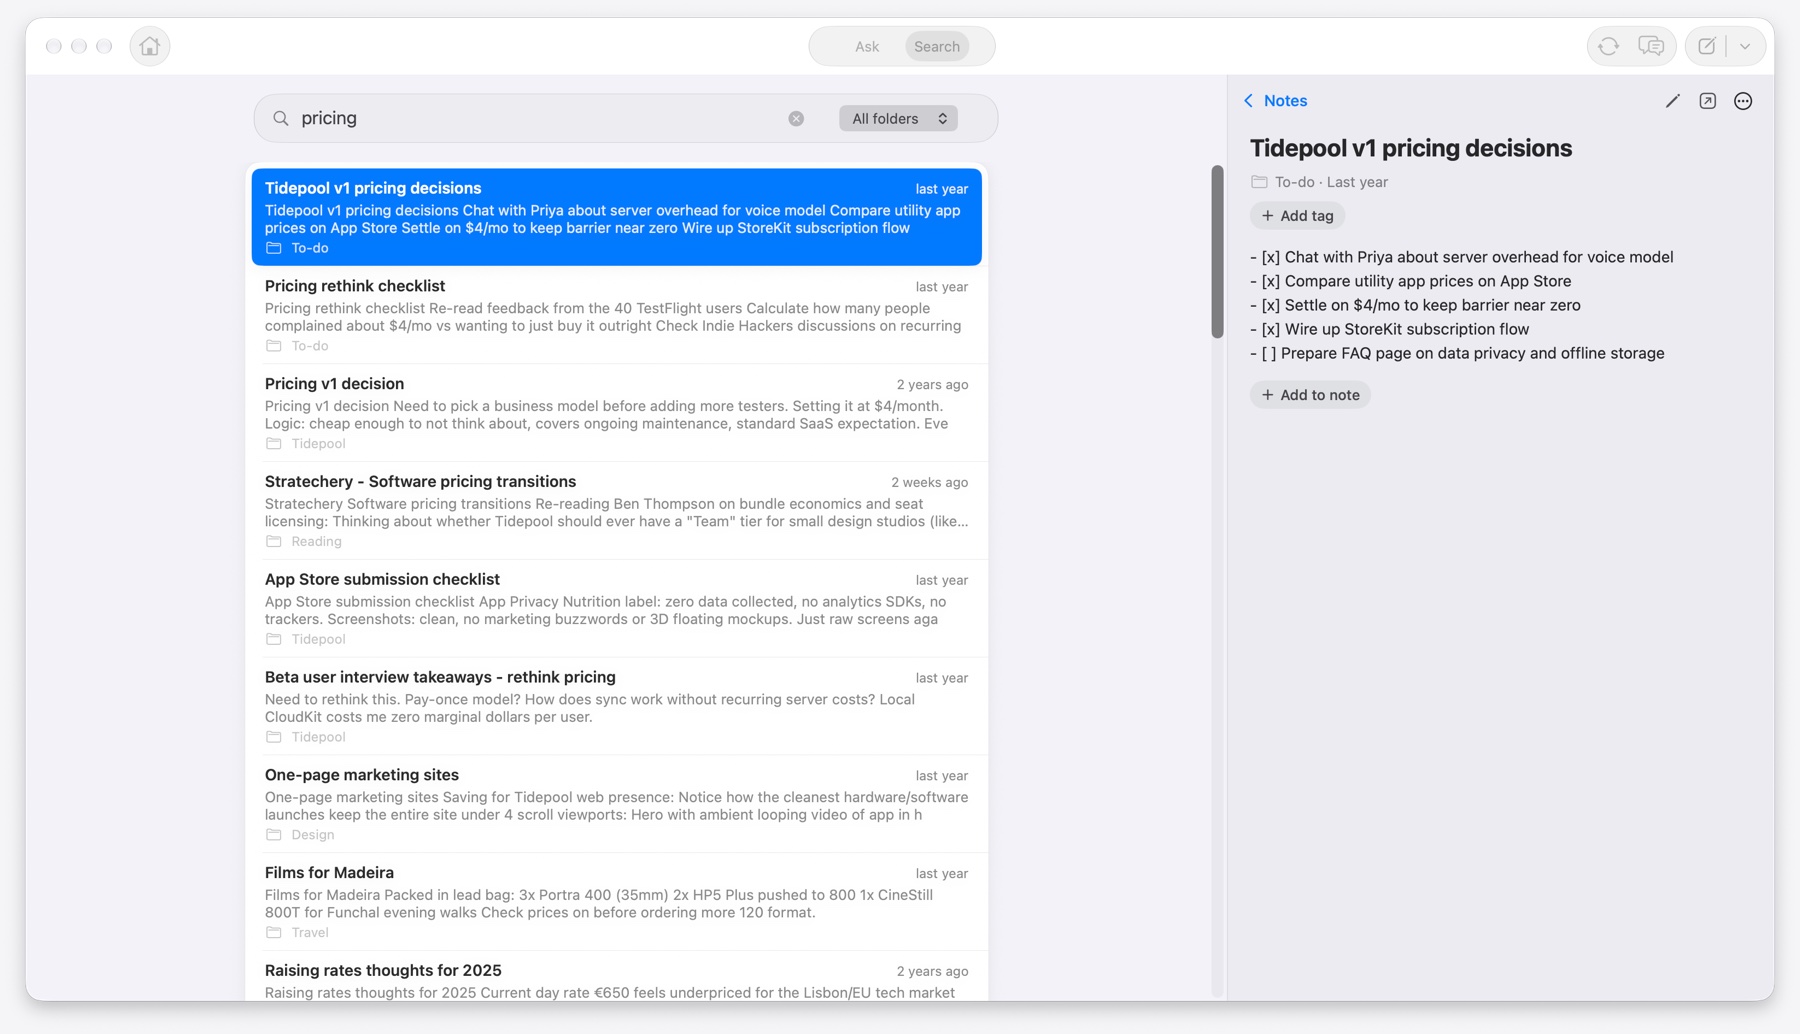
Task: Open the note's more options ellipsis
Action: 1743,101
